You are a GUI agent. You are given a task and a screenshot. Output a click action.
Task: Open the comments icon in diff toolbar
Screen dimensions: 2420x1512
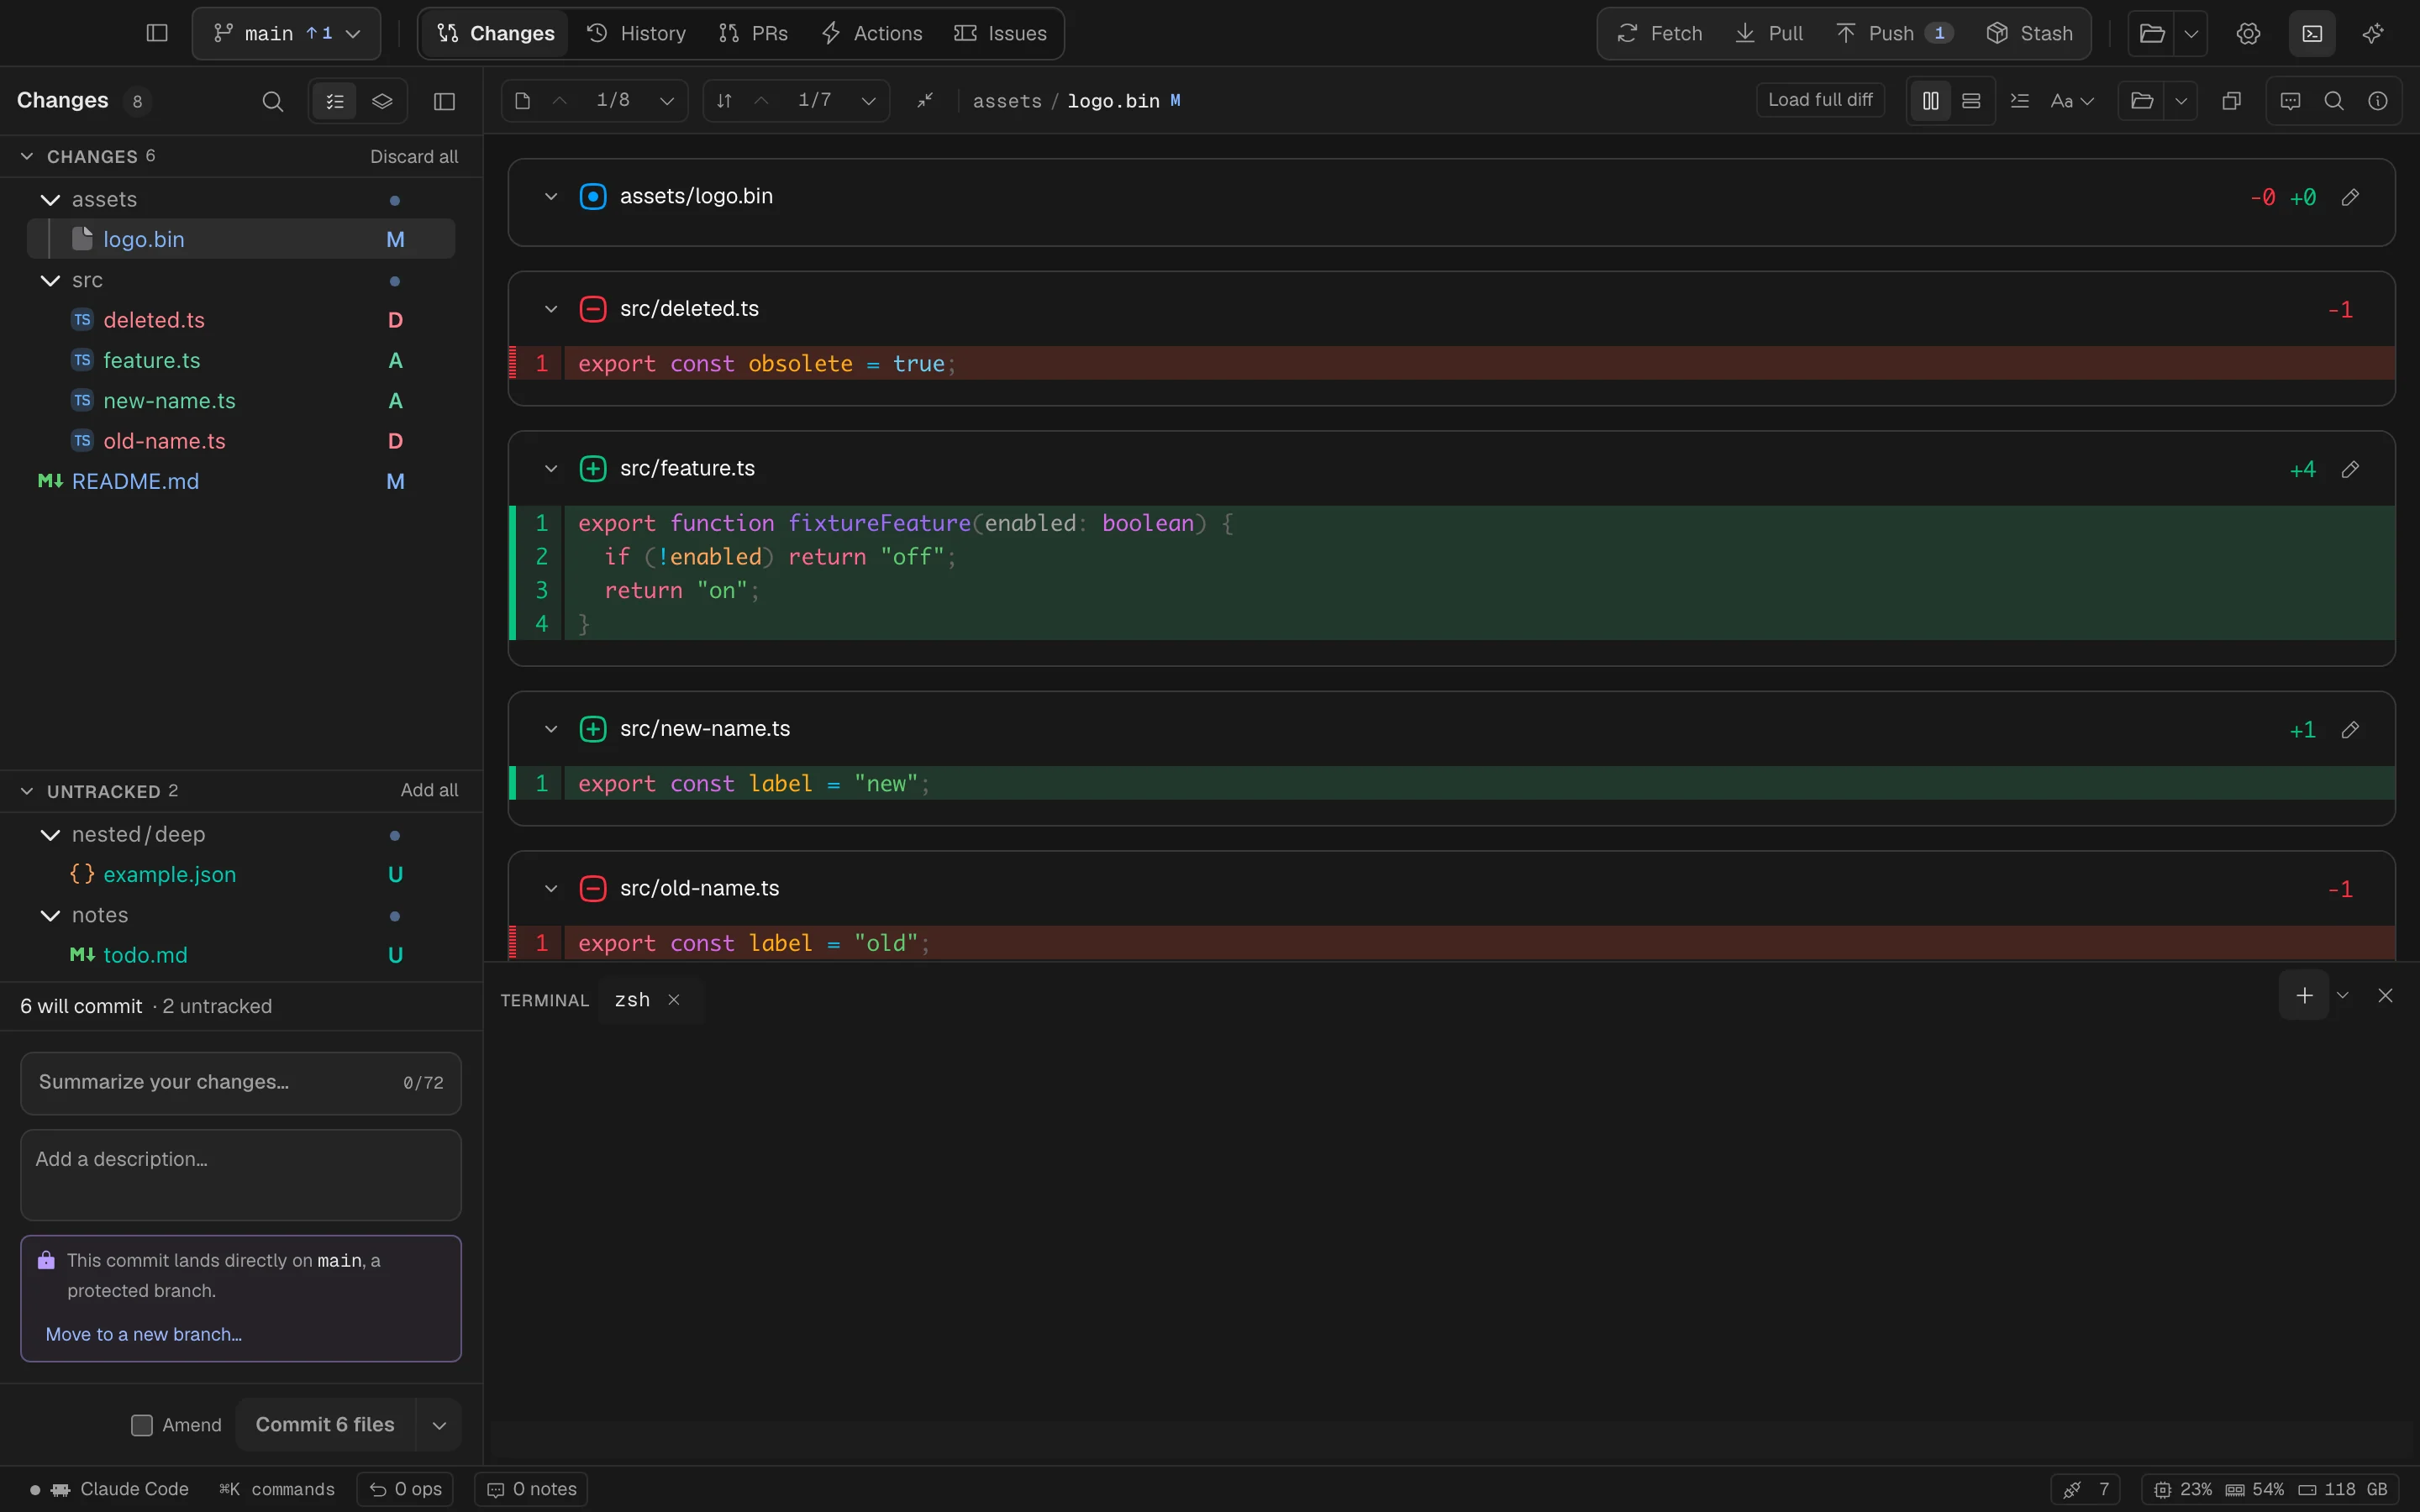point(2290,100)
